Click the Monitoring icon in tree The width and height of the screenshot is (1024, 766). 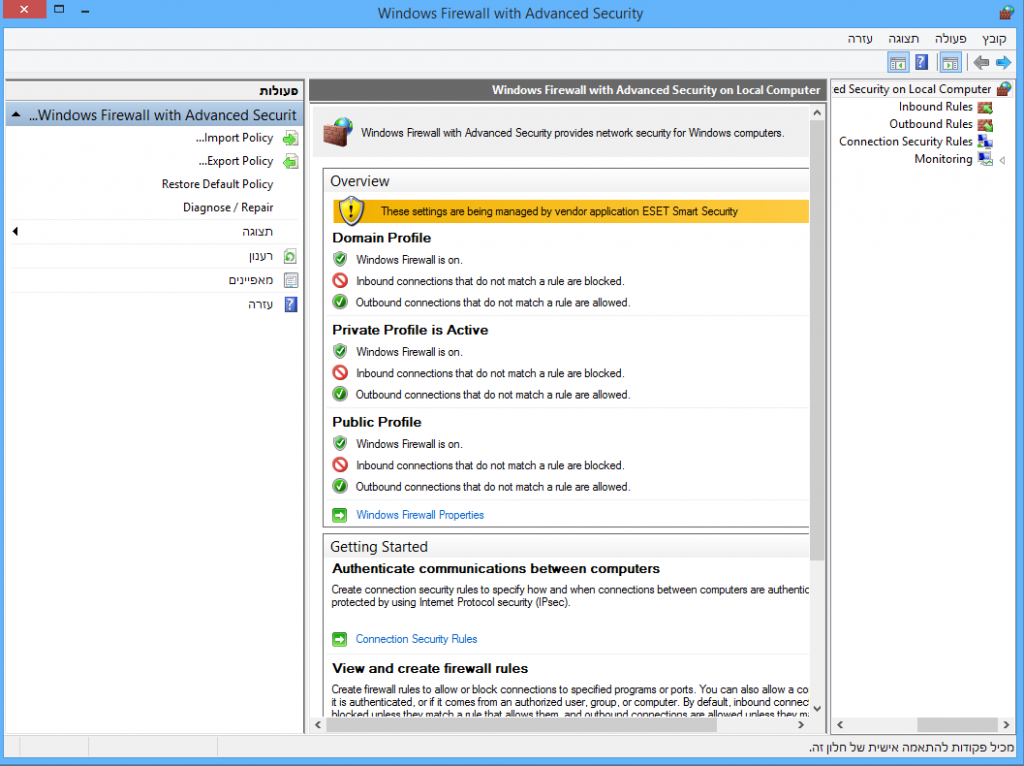(985, 159)
